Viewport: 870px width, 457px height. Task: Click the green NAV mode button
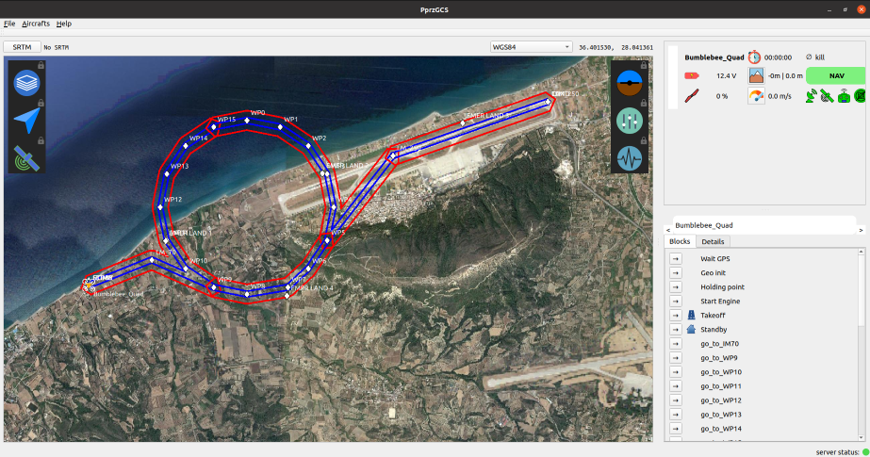point(836,76)
